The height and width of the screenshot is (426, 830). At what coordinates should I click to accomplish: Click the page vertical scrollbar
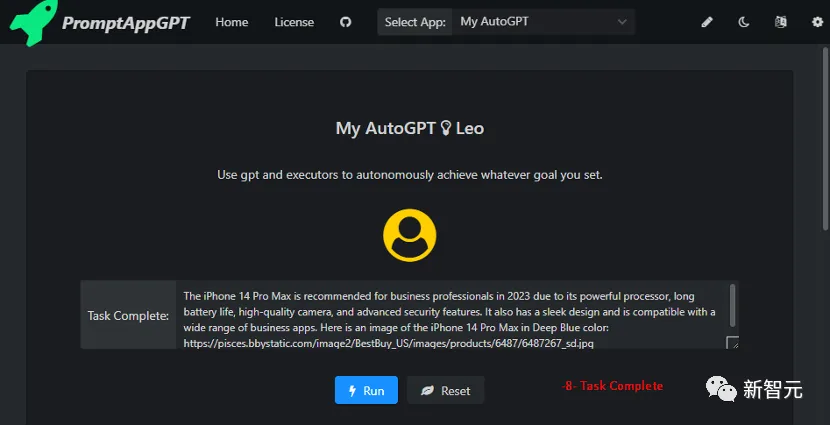(x=825, y=139)
